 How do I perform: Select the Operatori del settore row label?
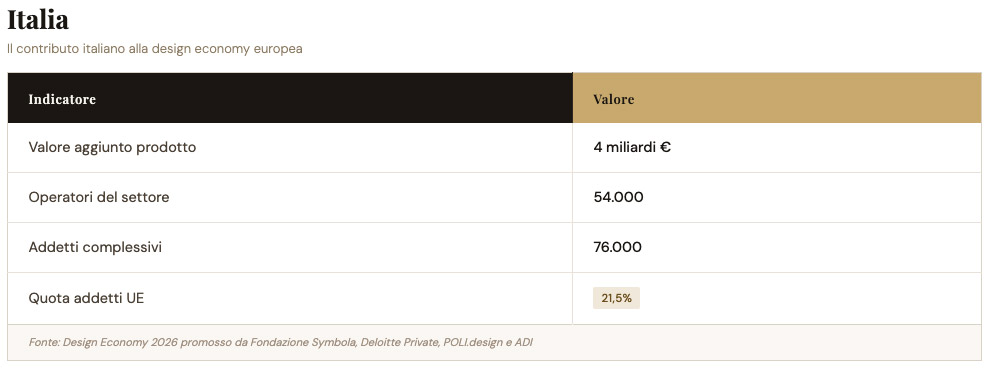[x=99, y=198]
